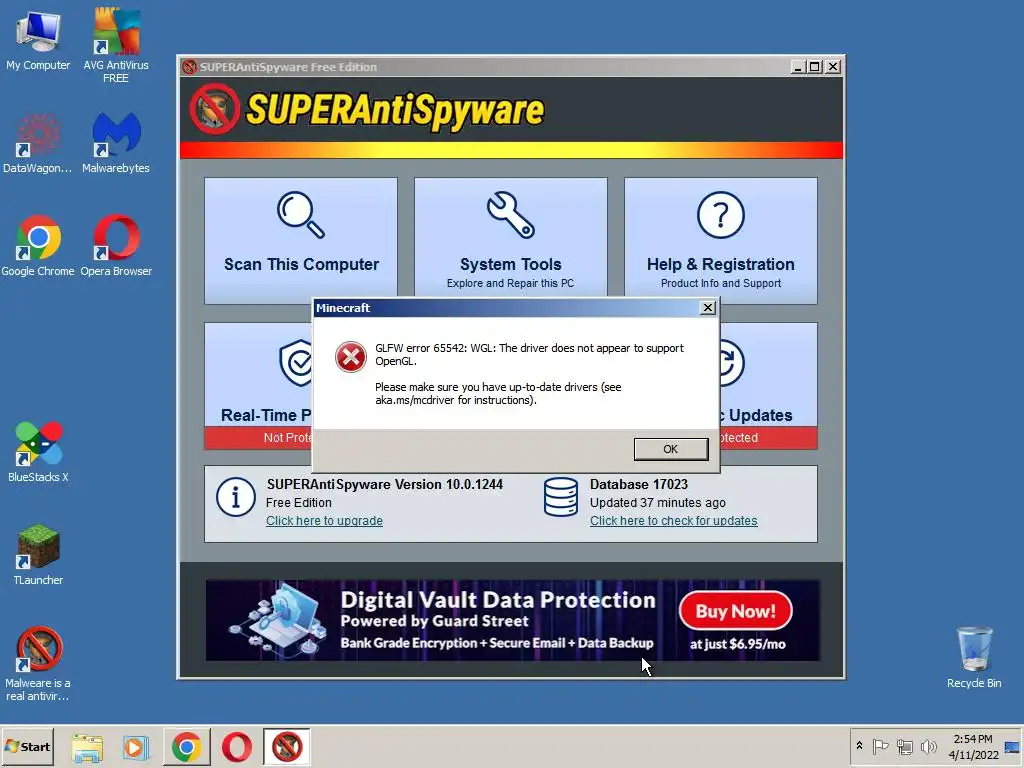Open System Tools tile
Image resolution: width=1024 pixels, height=768 pixels.
coord(511,236)
